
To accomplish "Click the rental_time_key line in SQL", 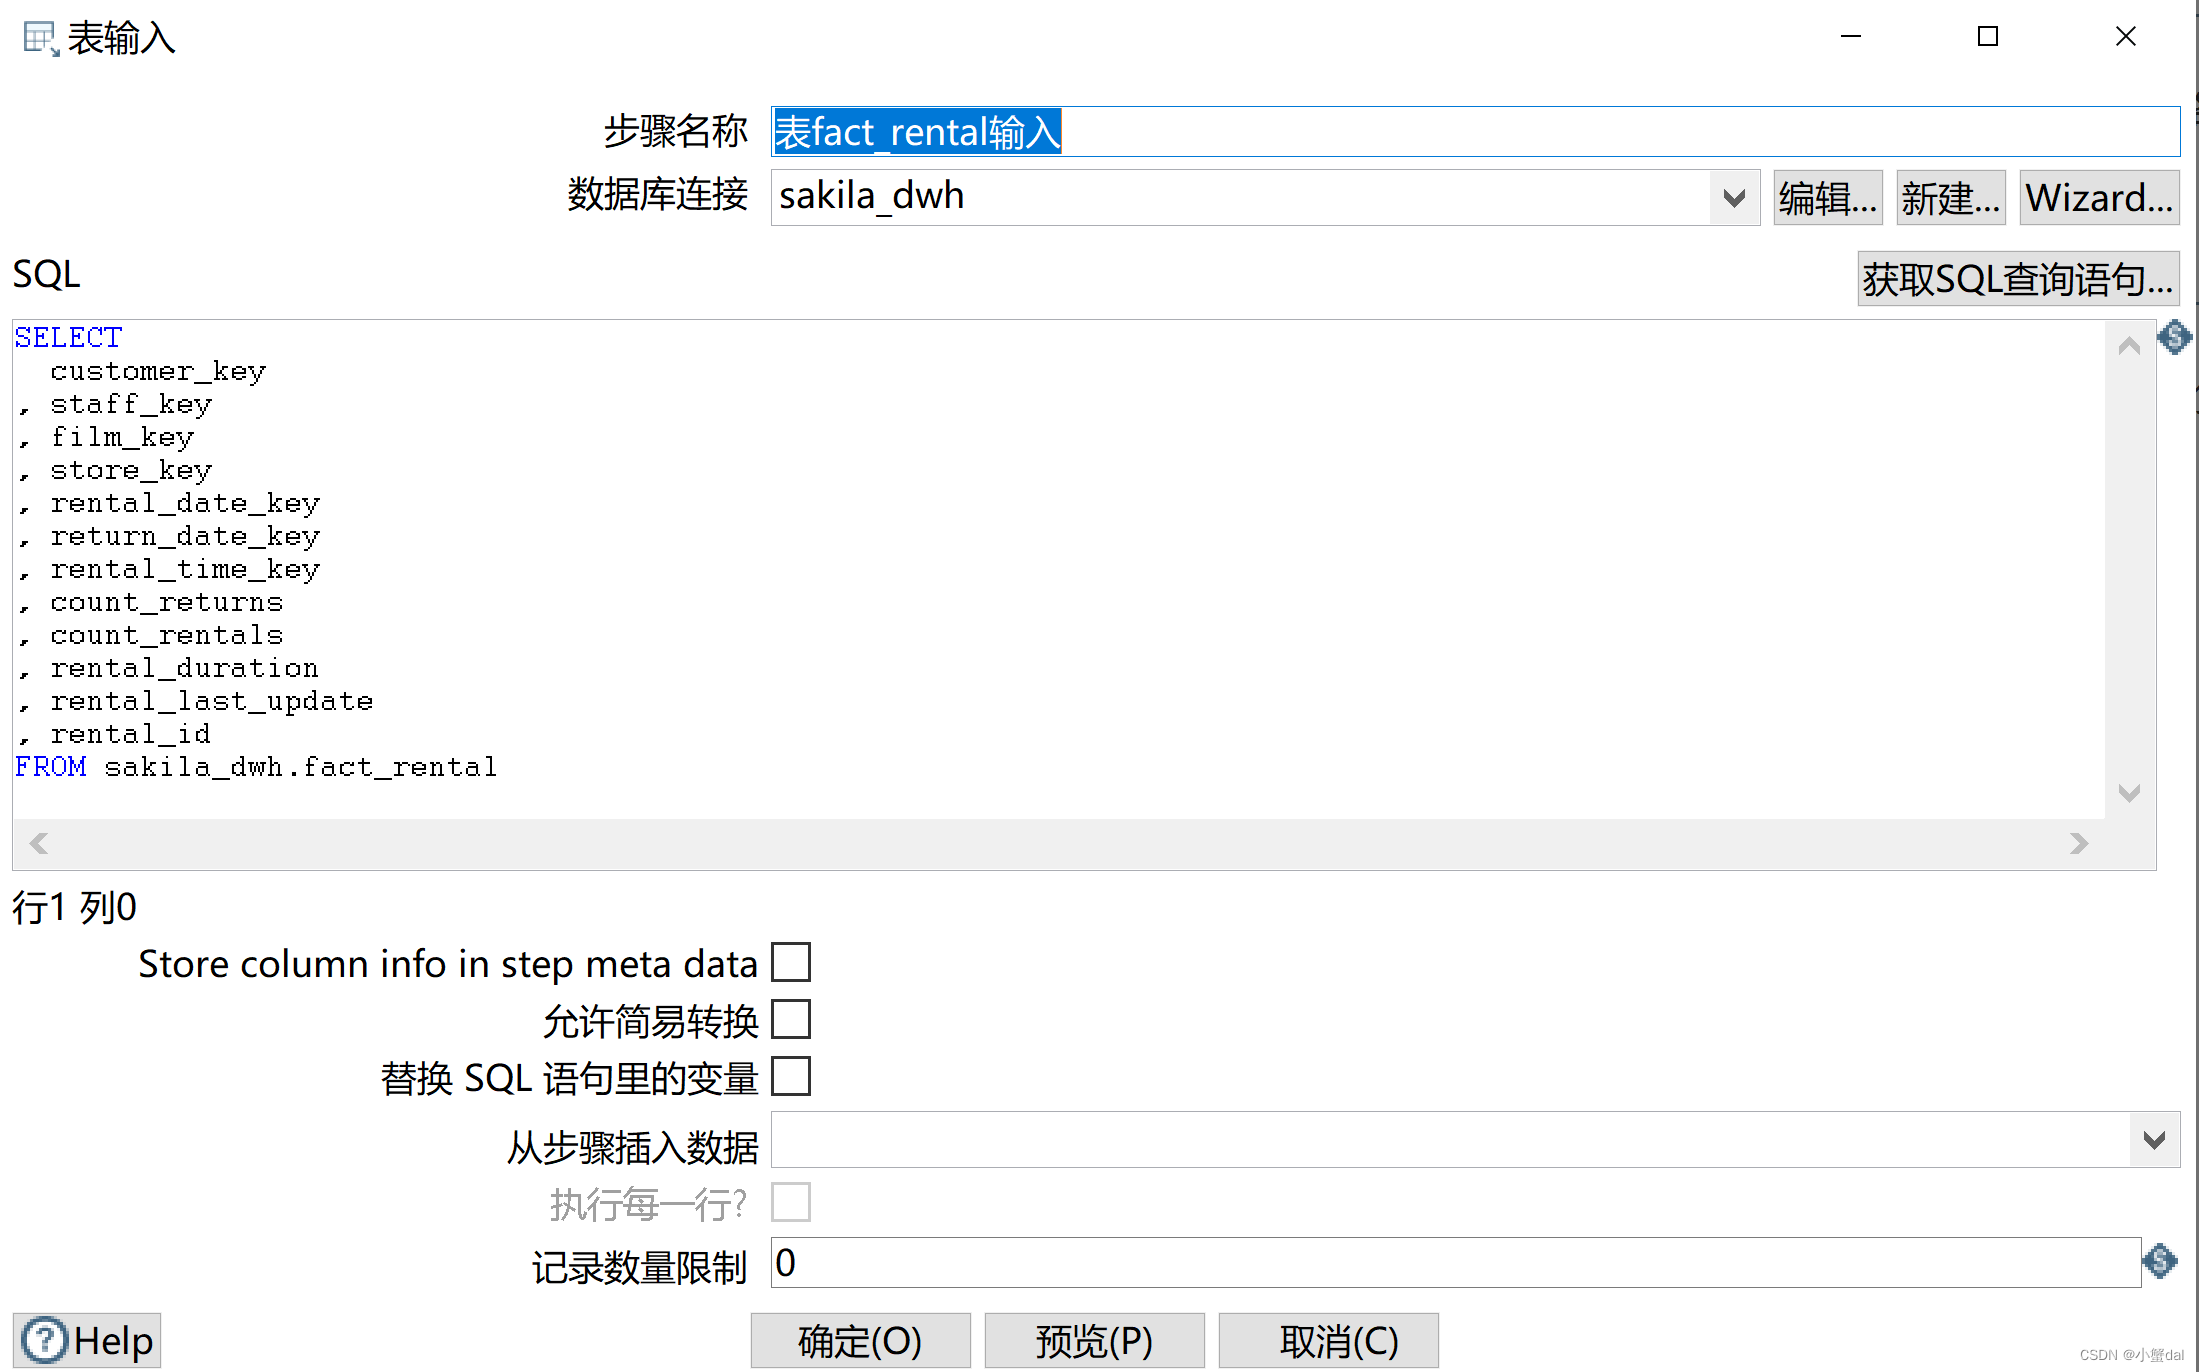I will pos(169,569).
